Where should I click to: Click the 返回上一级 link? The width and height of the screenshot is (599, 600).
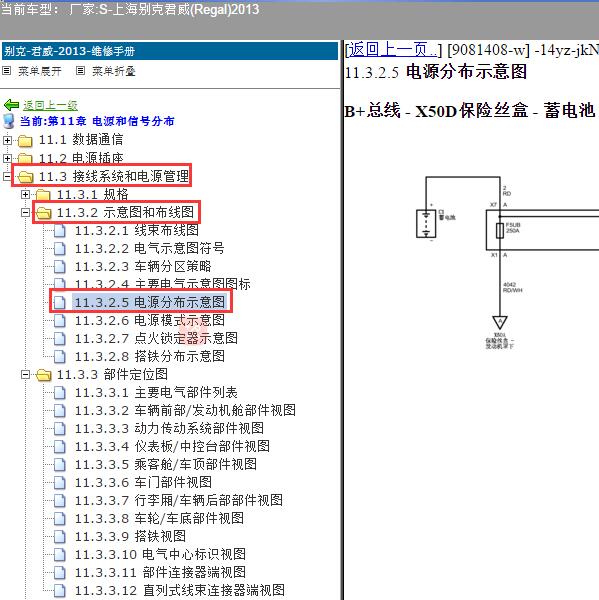(x=51, y=105)
